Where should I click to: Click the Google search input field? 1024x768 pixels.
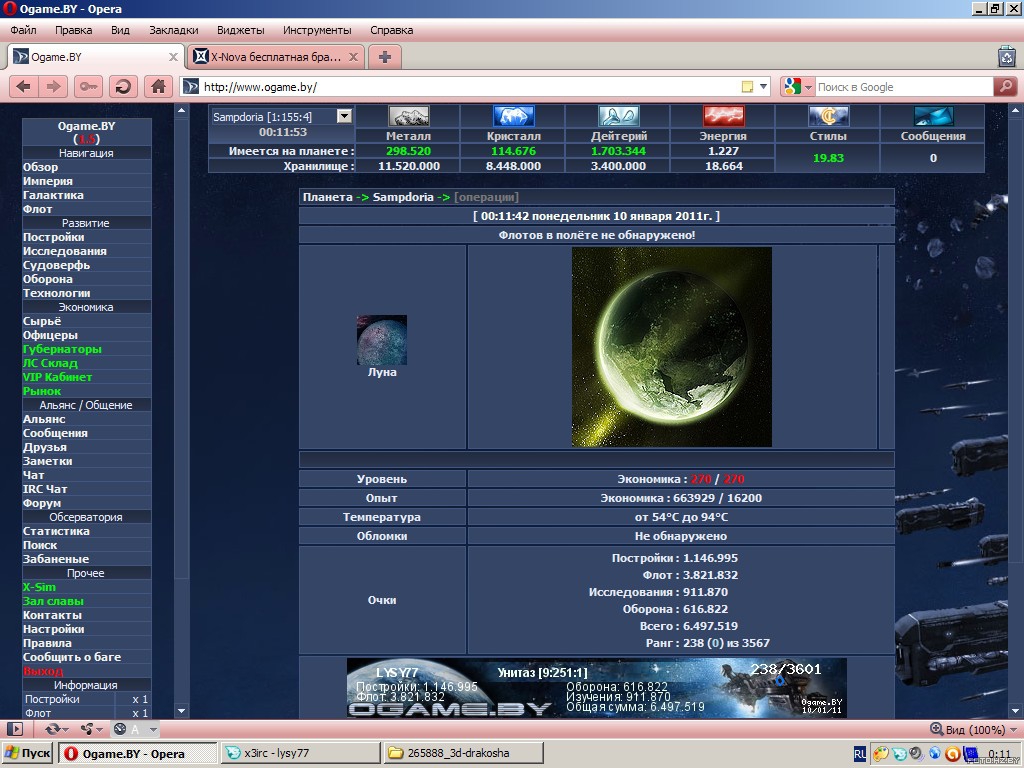(x=904, y=86)
